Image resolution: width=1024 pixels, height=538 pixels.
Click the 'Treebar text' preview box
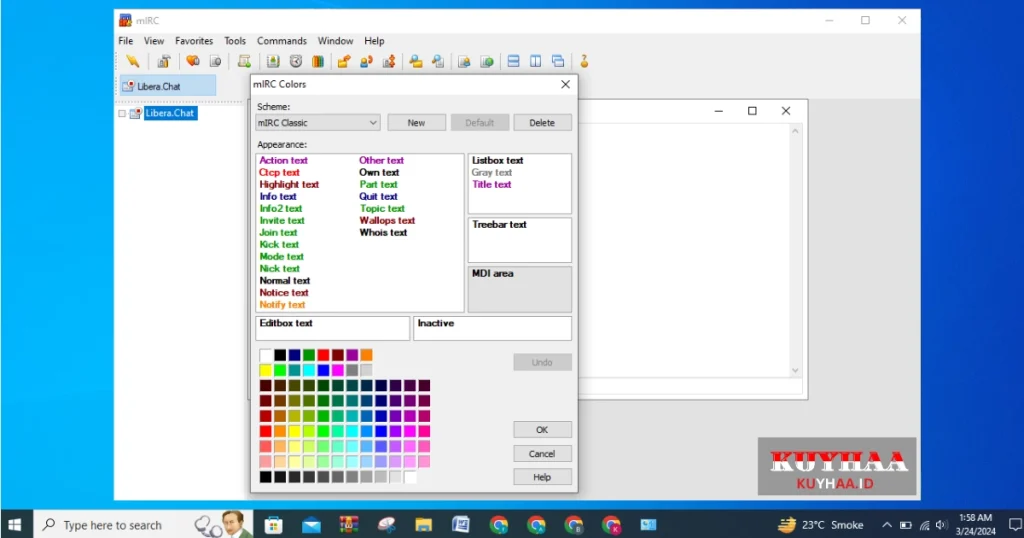pyautogui.click(x=520, y=240)
